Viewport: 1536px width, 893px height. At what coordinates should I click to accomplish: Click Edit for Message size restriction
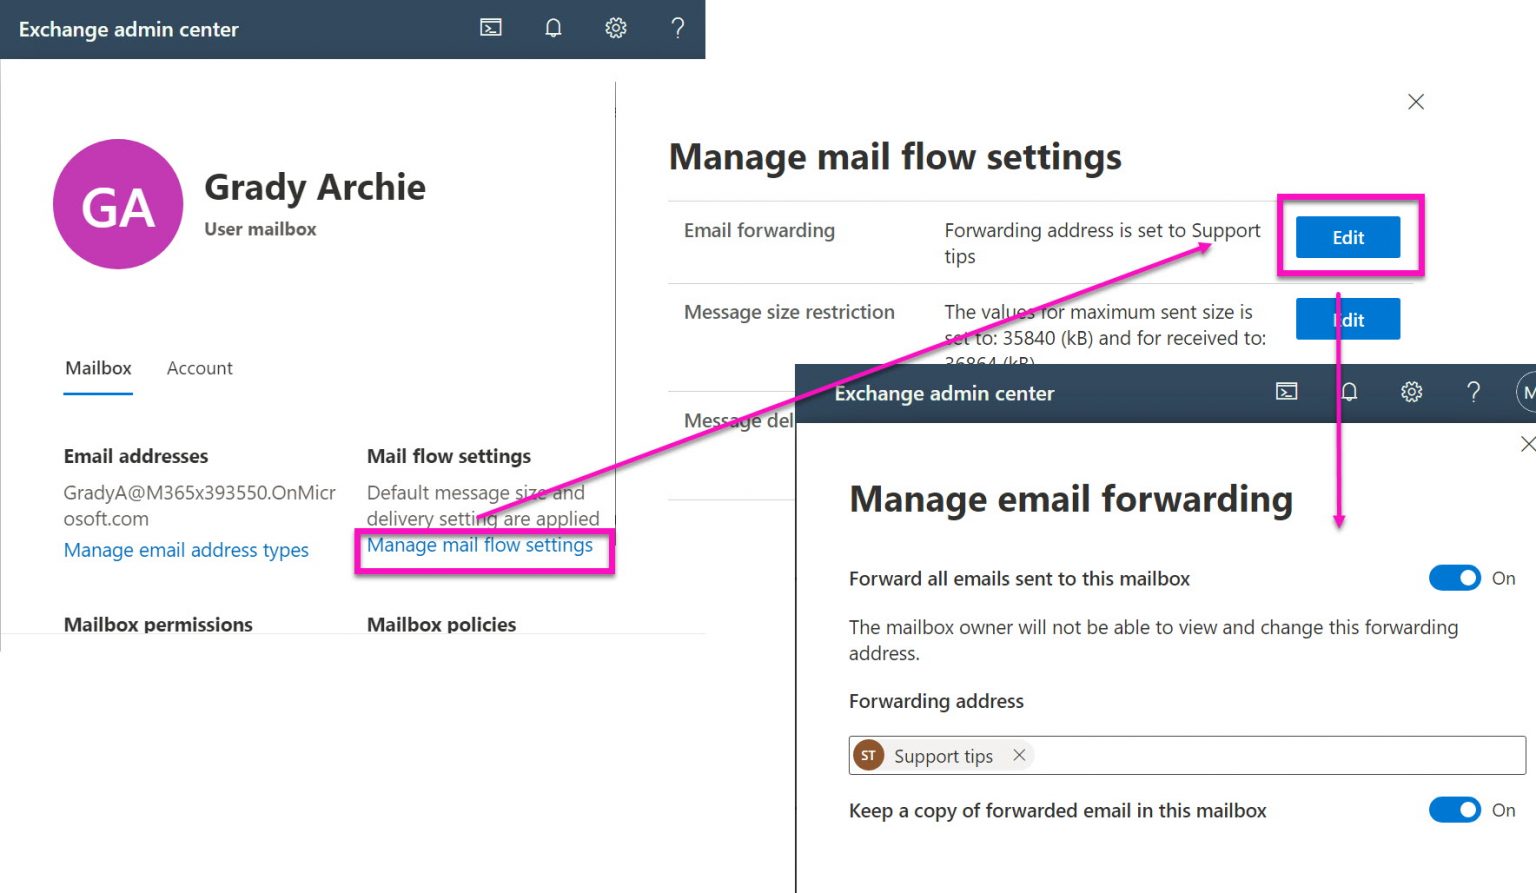click(1347, 318)
